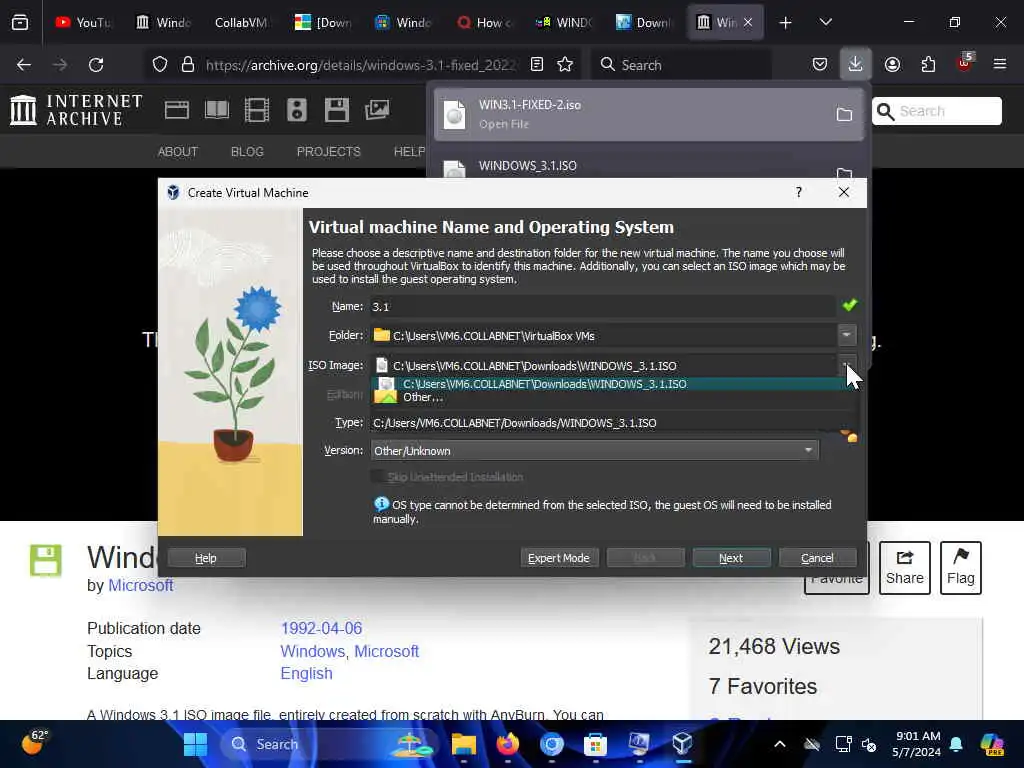
Task: Toggle Skip Unattended Installation checkbox
Action: pyautogui.click(x=377, y=477)
